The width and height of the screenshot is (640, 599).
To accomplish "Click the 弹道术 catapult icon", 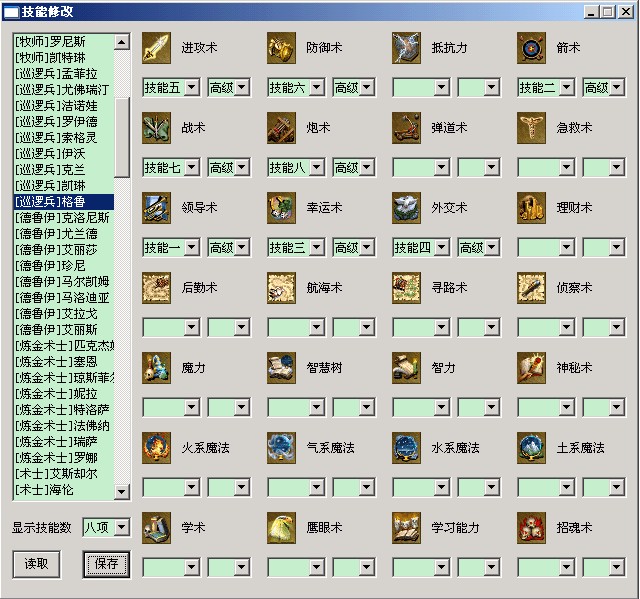I will point(406,128).
